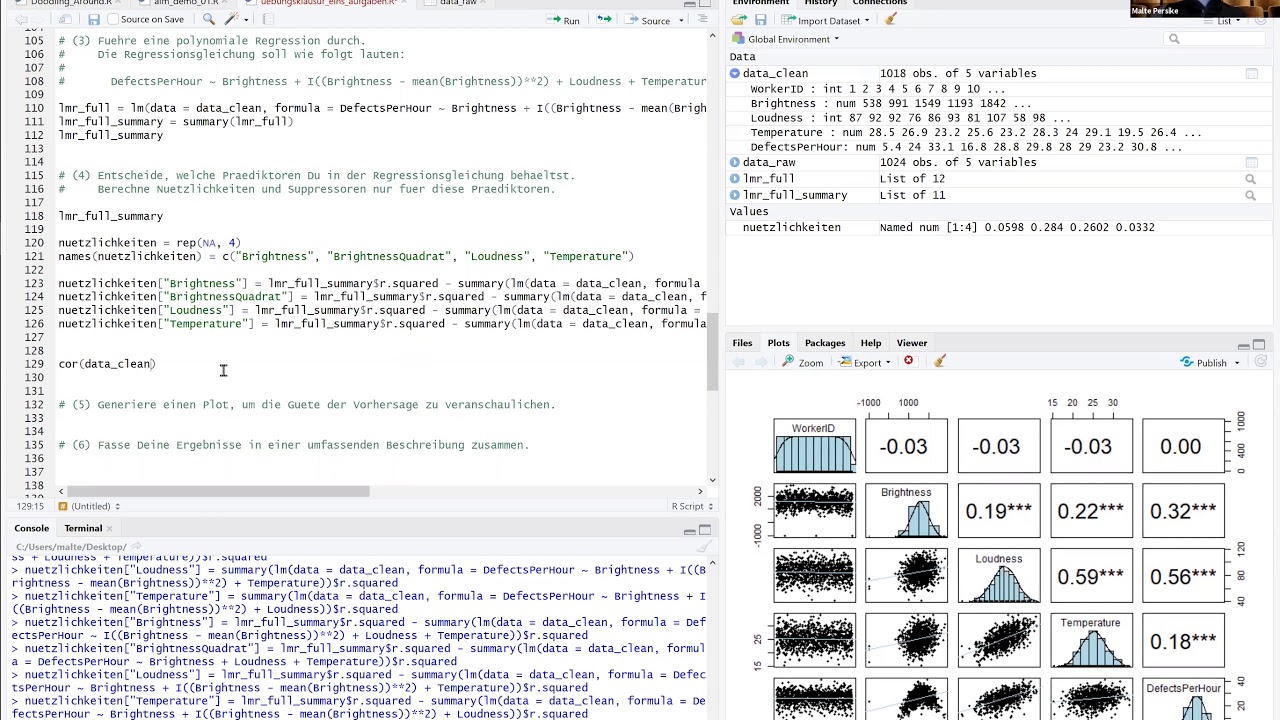The image size is (1280, 720).
Task: Switch to the Packages tab
Action: (x=825, y=343)
